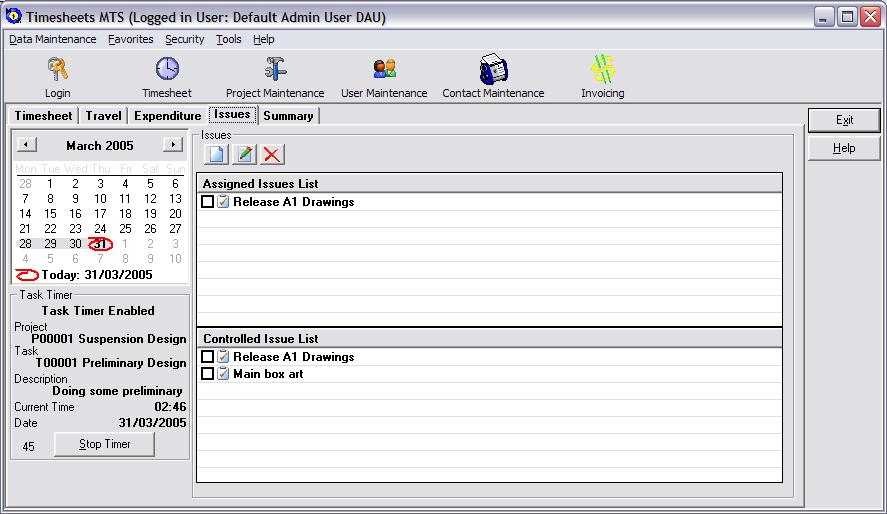887x514 pixels.
Task: Switch to the Travel tab
Action: click(104, 115)
